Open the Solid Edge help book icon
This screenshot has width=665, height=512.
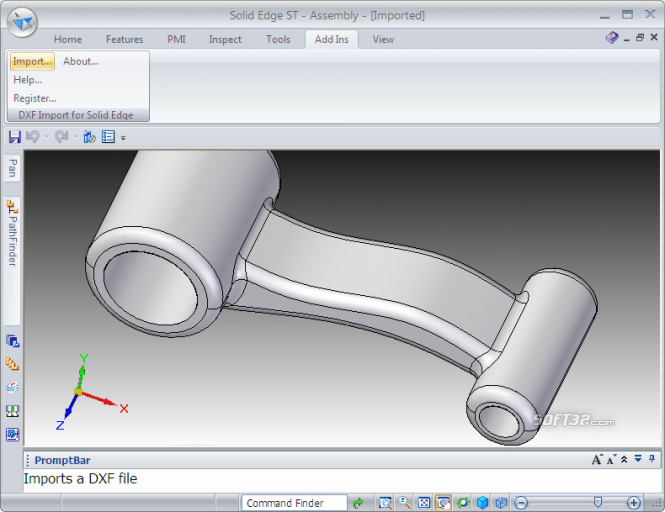pos(612,38)
